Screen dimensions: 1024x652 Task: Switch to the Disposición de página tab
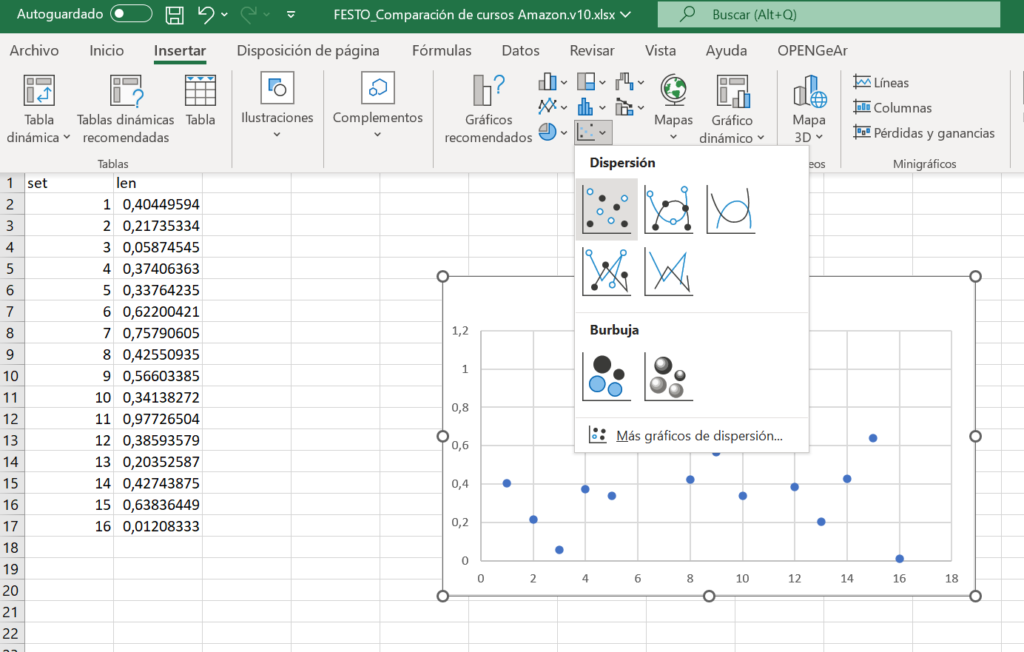pyautogui.click(x=308, y=50)
